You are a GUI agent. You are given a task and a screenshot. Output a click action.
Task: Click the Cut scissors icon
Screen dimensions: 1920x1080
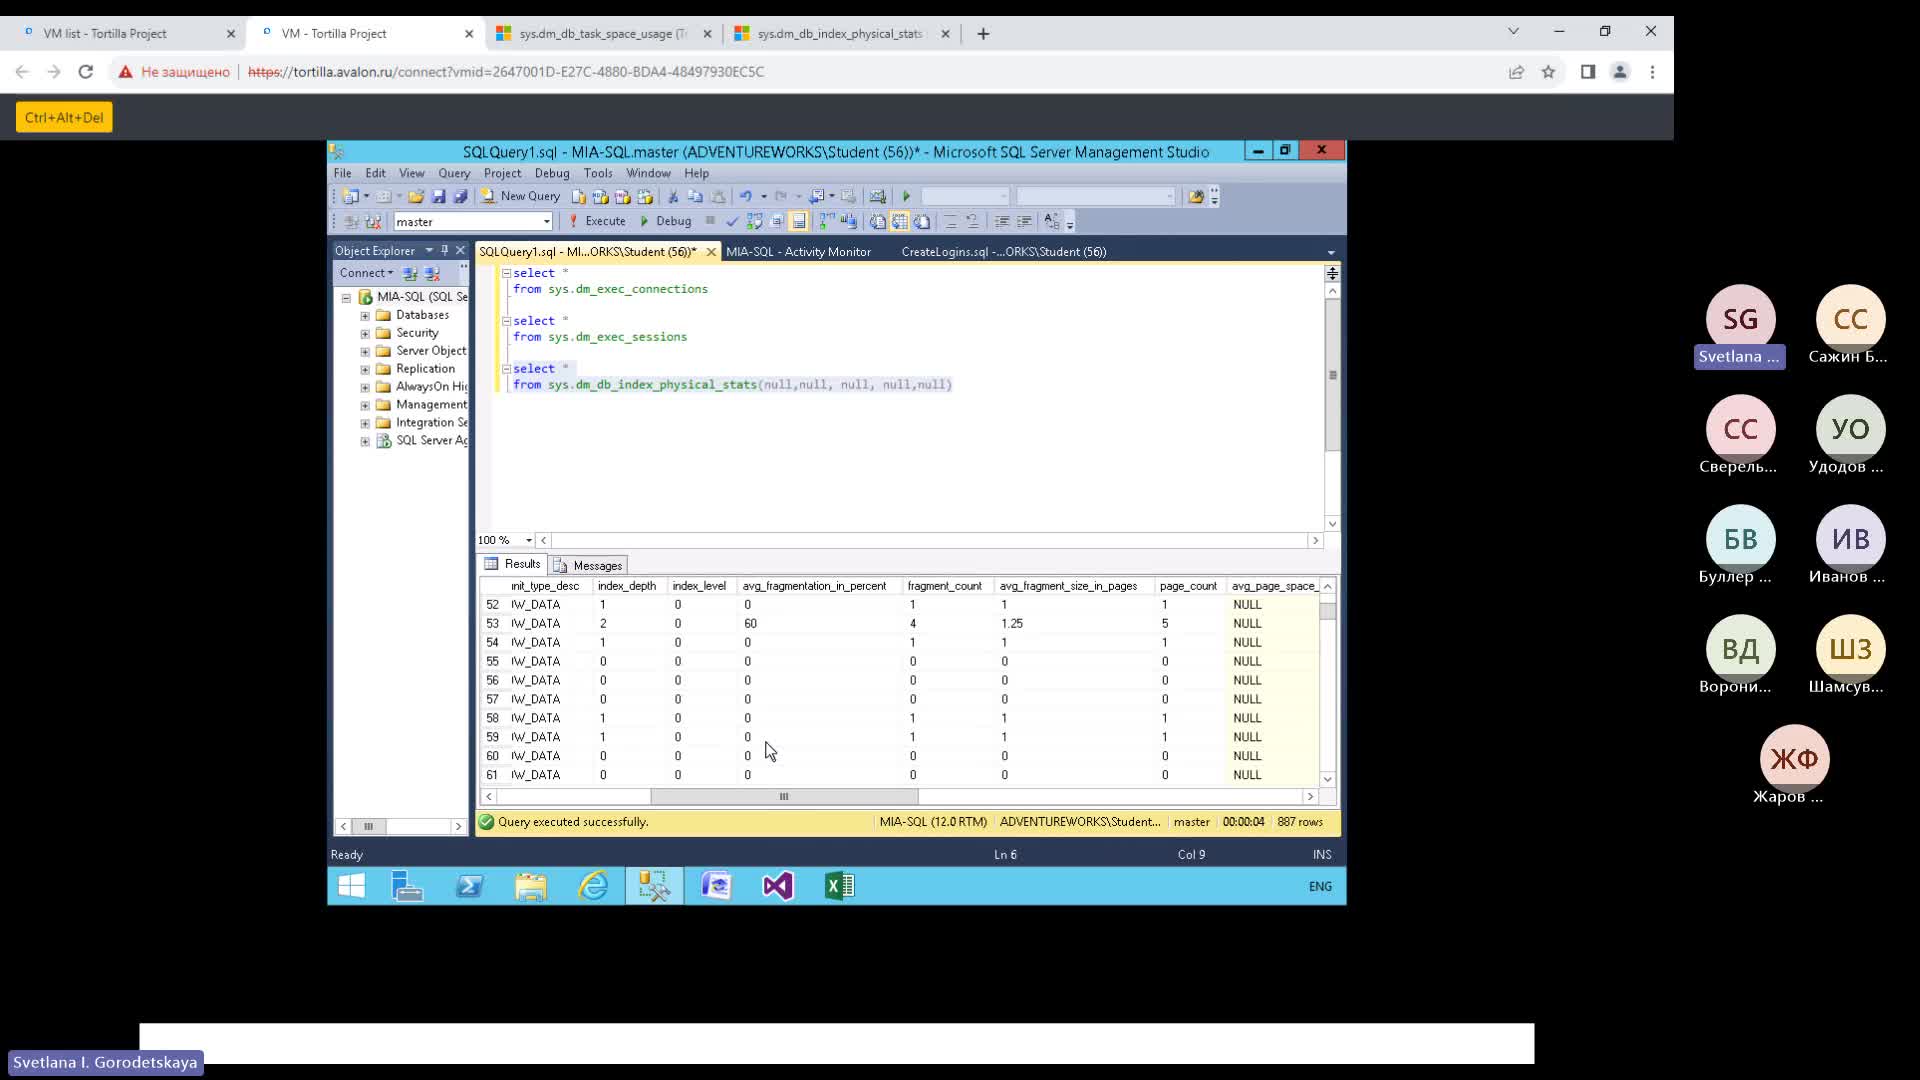[673, 196]
